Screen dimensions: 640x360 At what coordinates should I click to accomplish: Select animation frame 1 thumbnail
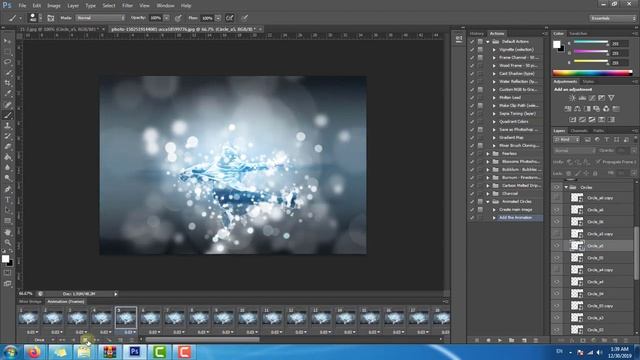pyautogui.click(x=28, y=318)
